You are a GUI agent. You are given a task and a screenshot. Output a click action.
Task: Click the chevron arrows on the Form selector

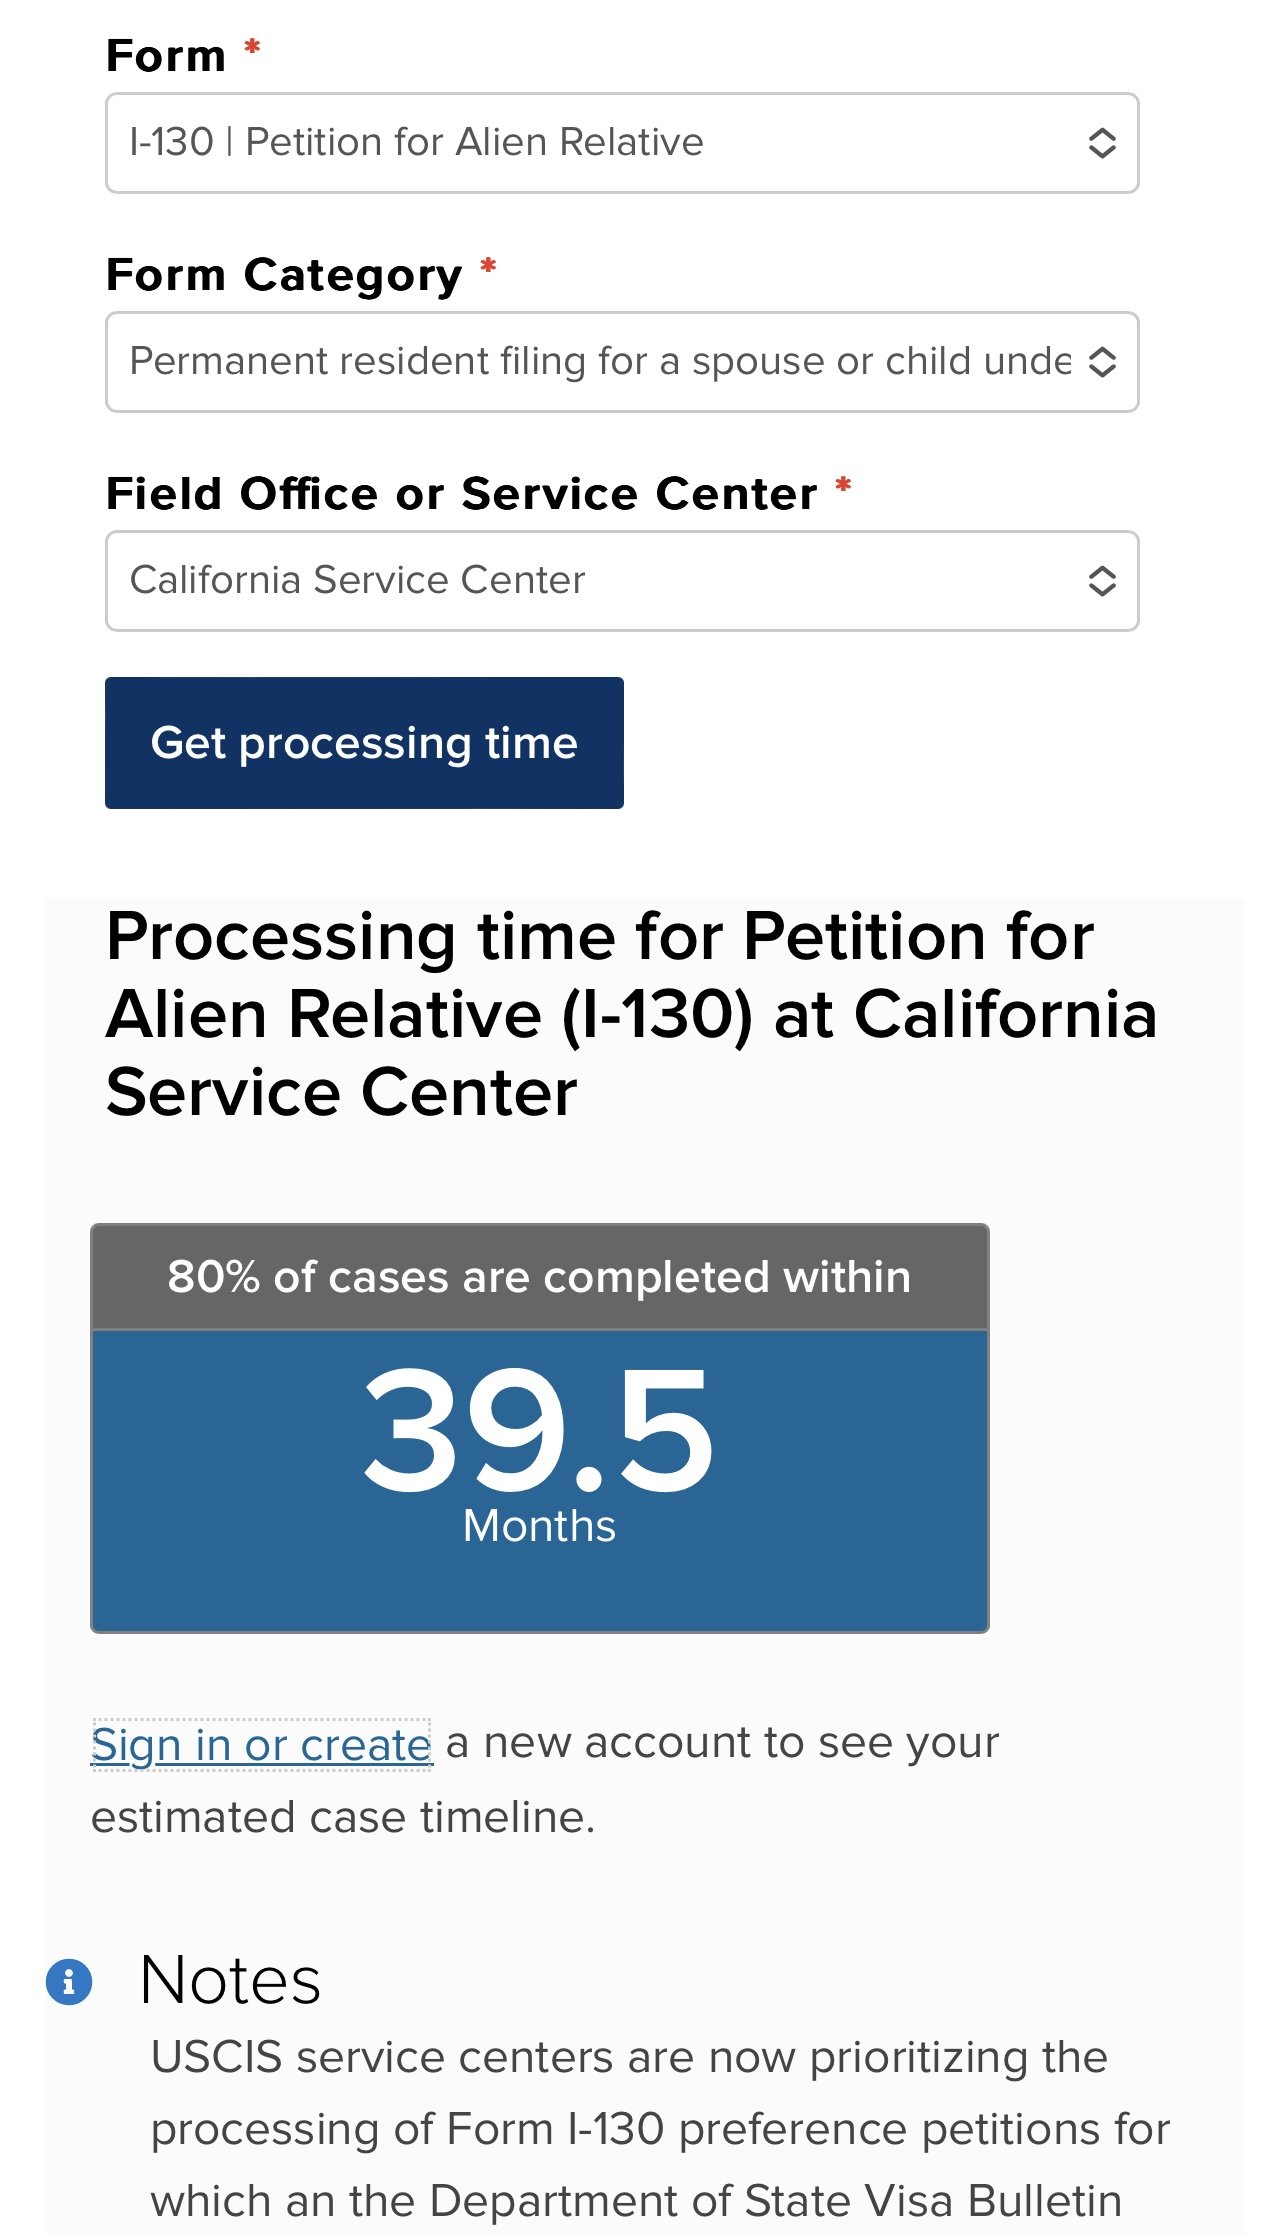coord(1101,143)
